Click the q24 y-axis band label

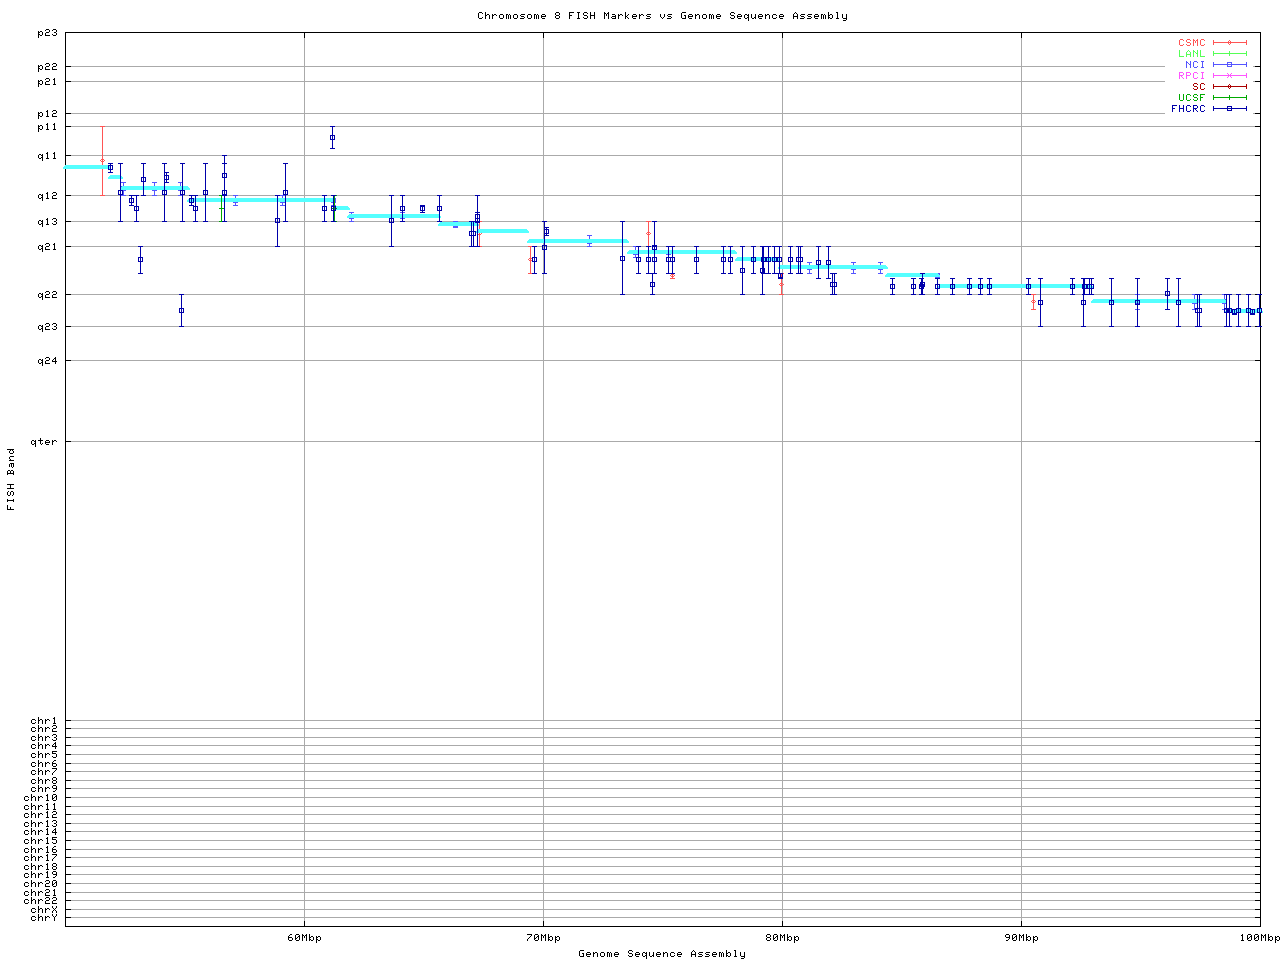47,361
